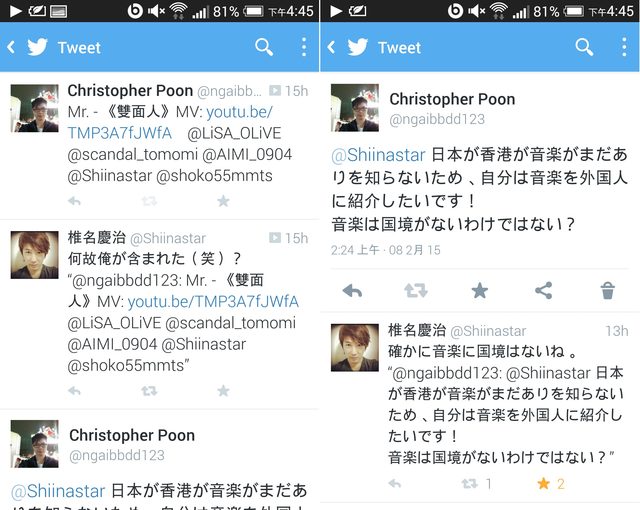This screenshot has height=510, width=640.
Task: Open the overflow menu in right screen header
Action: click(624, 47)
